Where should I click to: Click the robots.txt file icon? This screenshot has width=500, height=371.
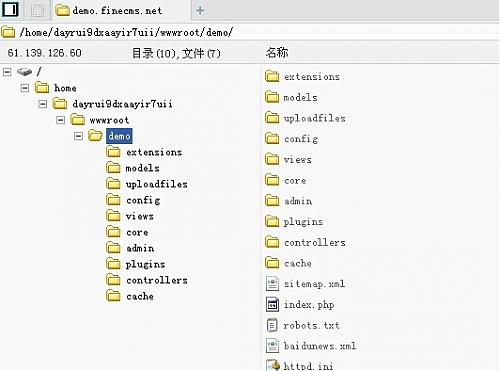(272, 325)
